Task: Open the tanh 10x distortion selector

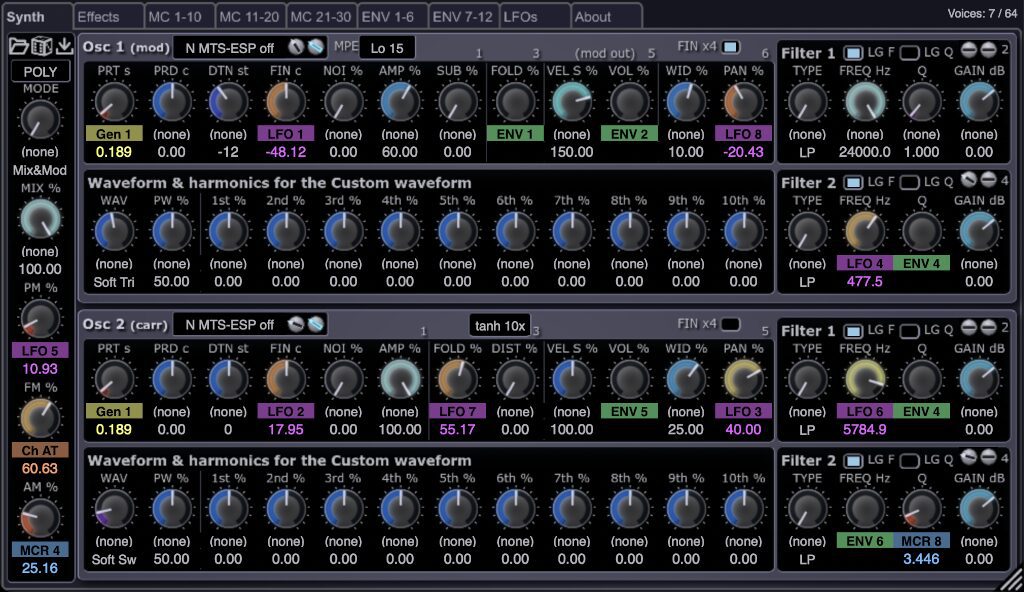Action: [500, 325]
